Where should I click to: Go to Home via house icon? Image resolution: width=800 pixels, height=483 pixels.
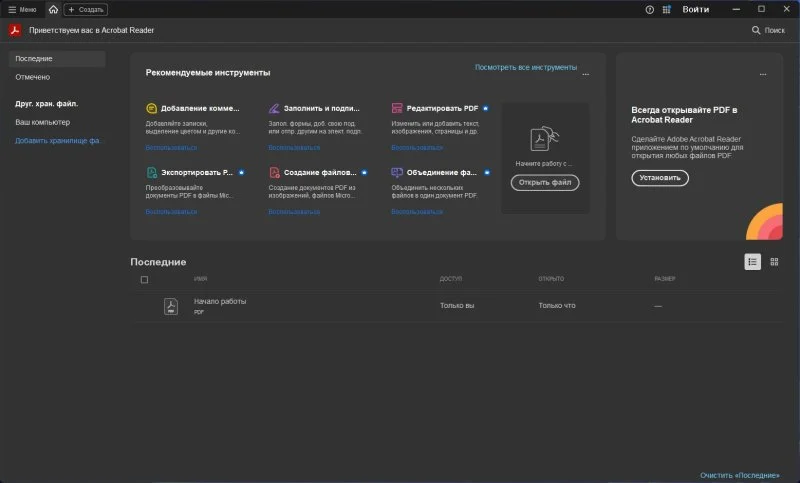click(53, 9)
